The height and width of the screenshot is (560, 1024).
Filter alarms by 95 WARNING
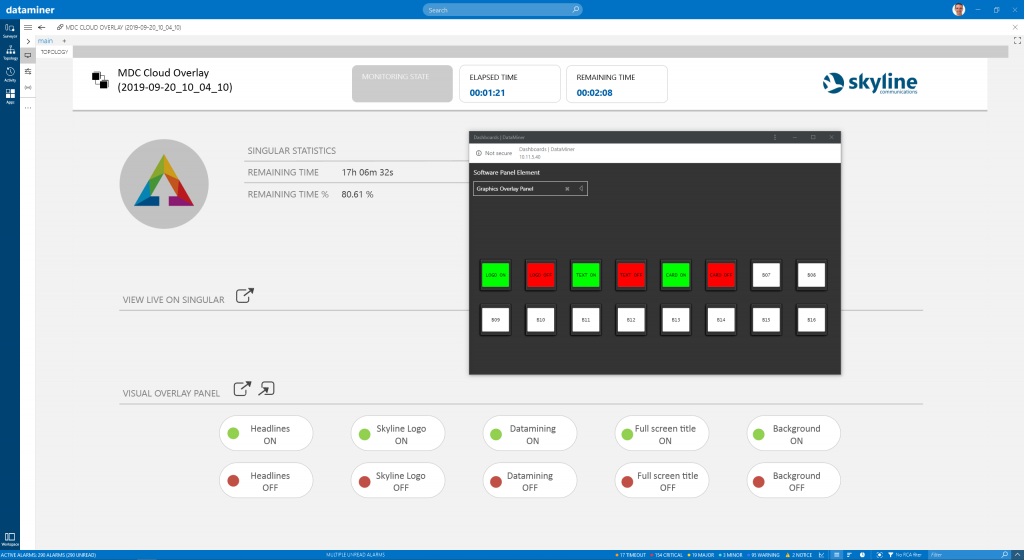763,555
